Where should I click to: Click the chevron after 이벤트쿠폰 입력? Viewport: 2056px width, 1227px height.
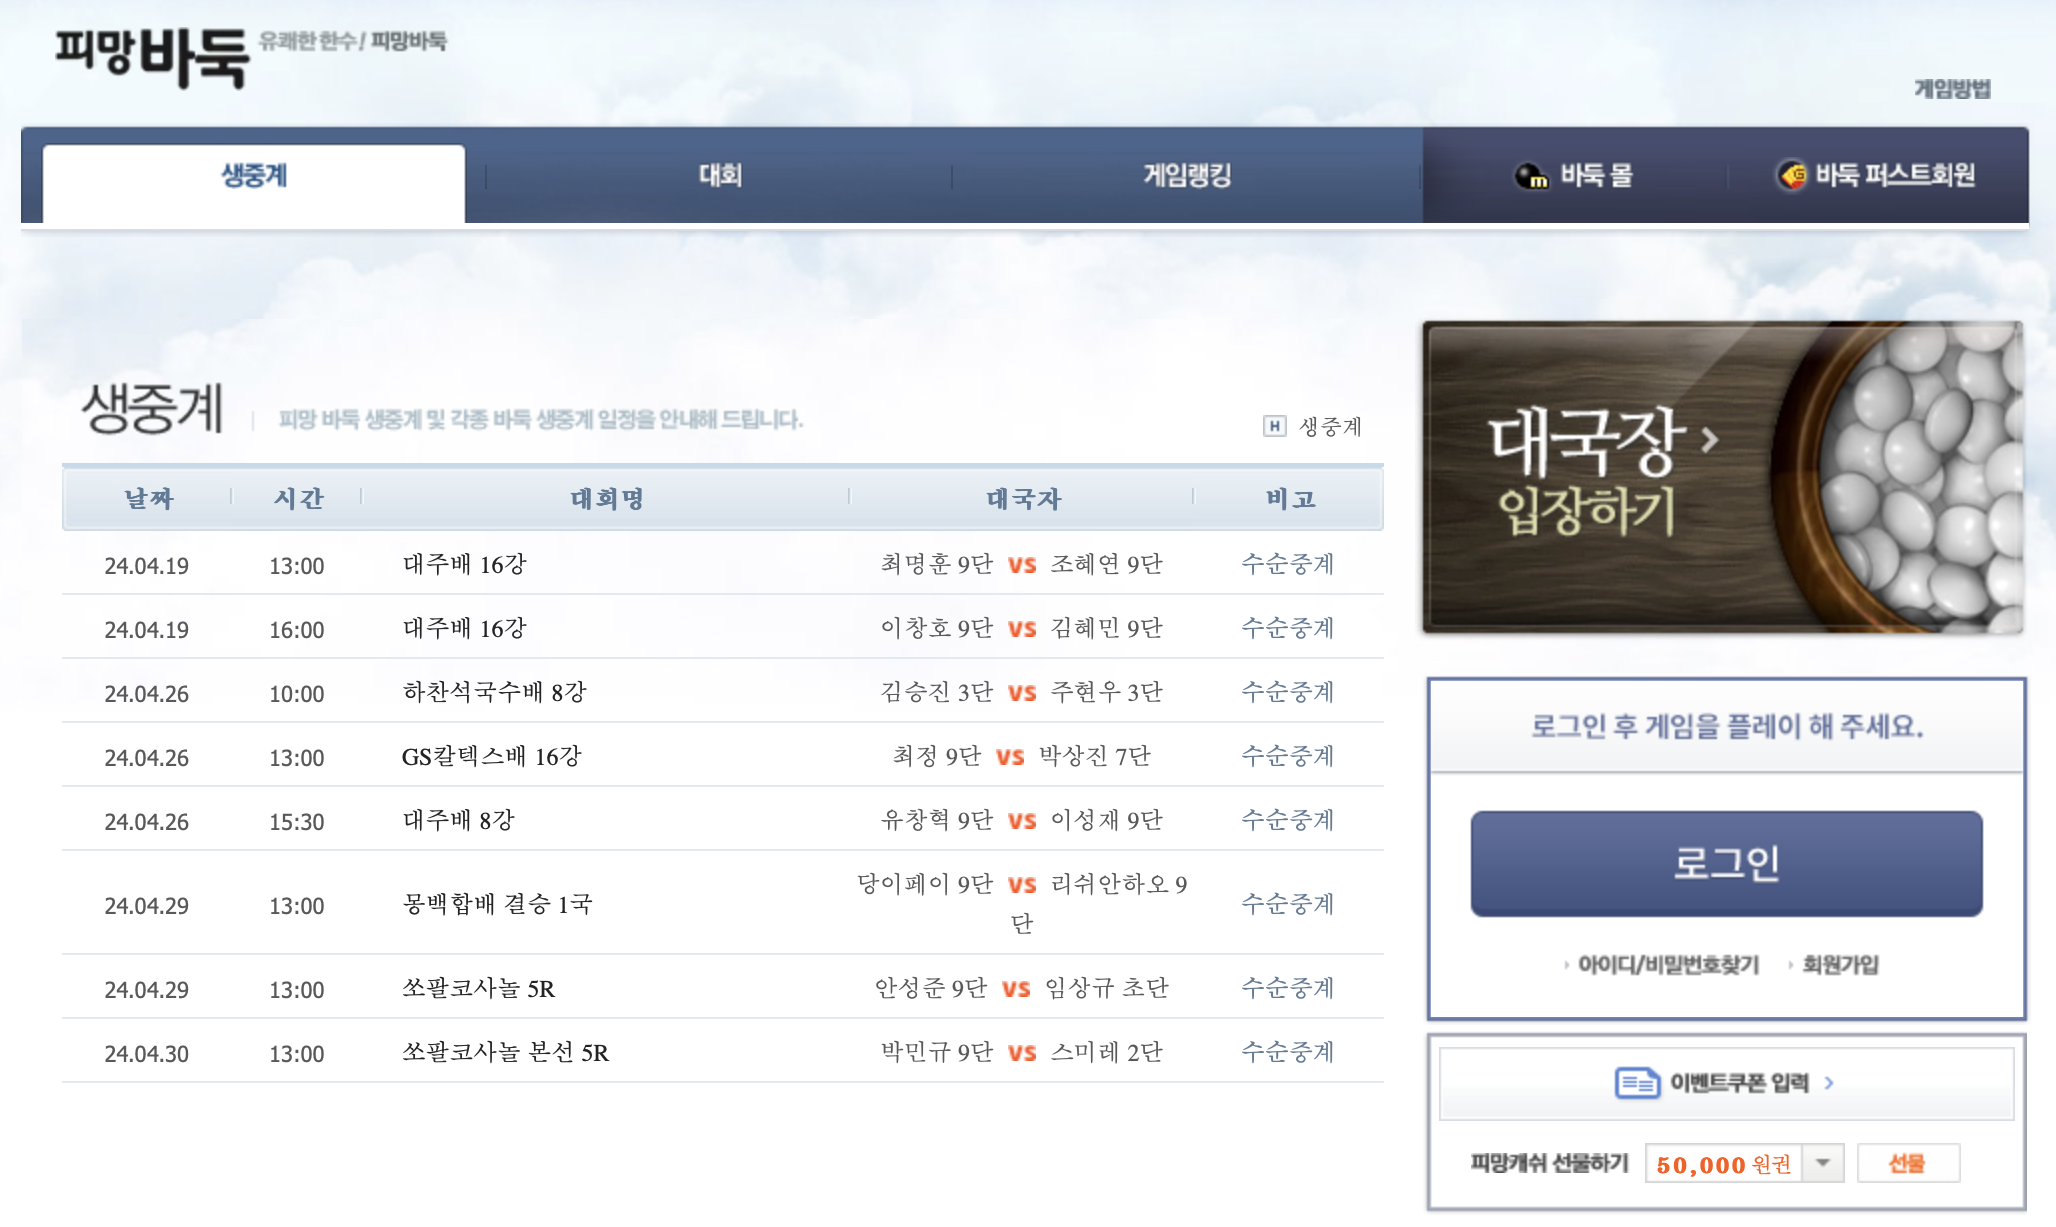coord(1829,1083)
